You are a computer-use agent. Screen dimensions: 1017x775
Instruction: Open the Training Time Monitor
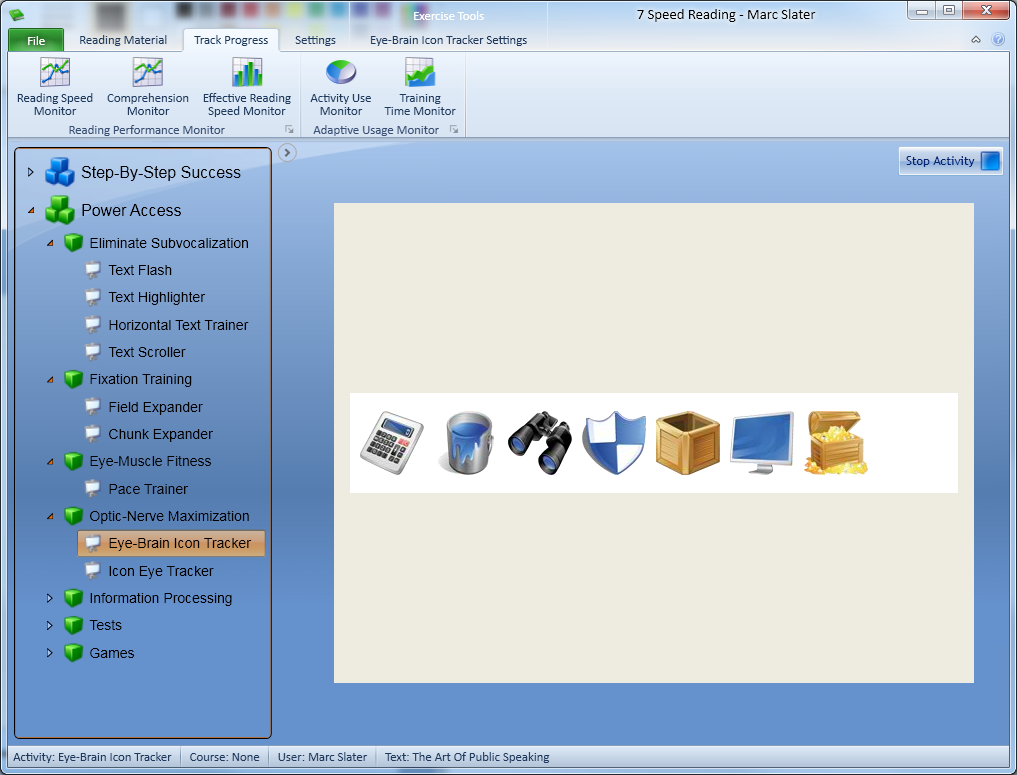(x=420, y=87)
